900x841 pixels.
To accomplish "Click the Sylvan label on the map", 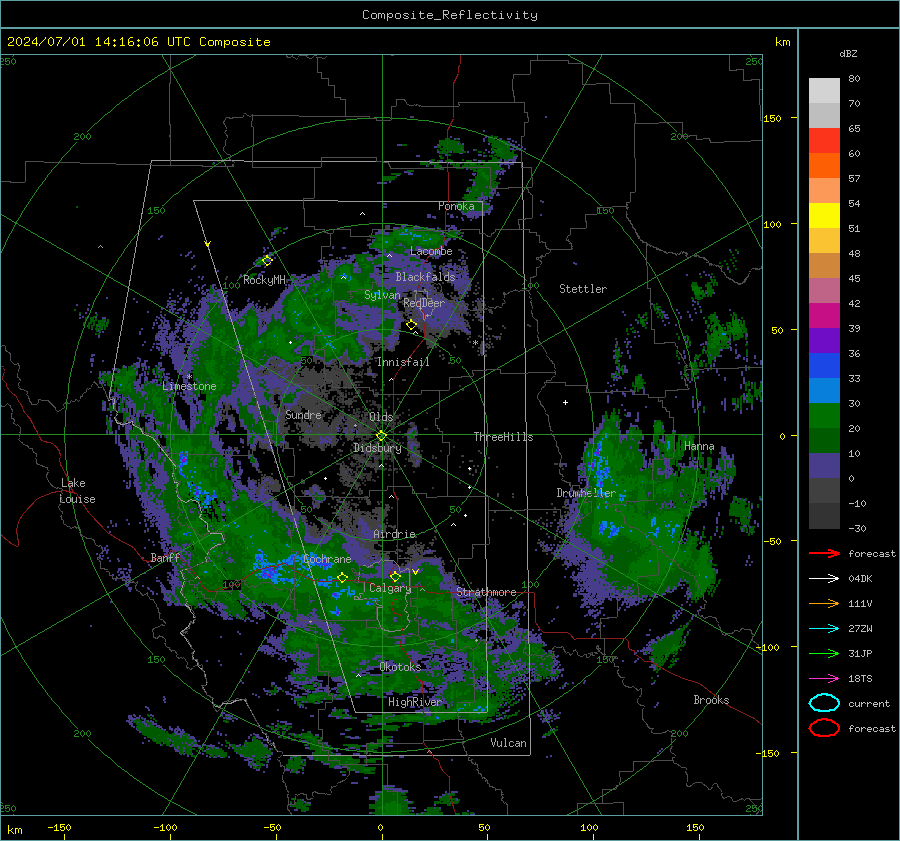I will pos(382,295).
